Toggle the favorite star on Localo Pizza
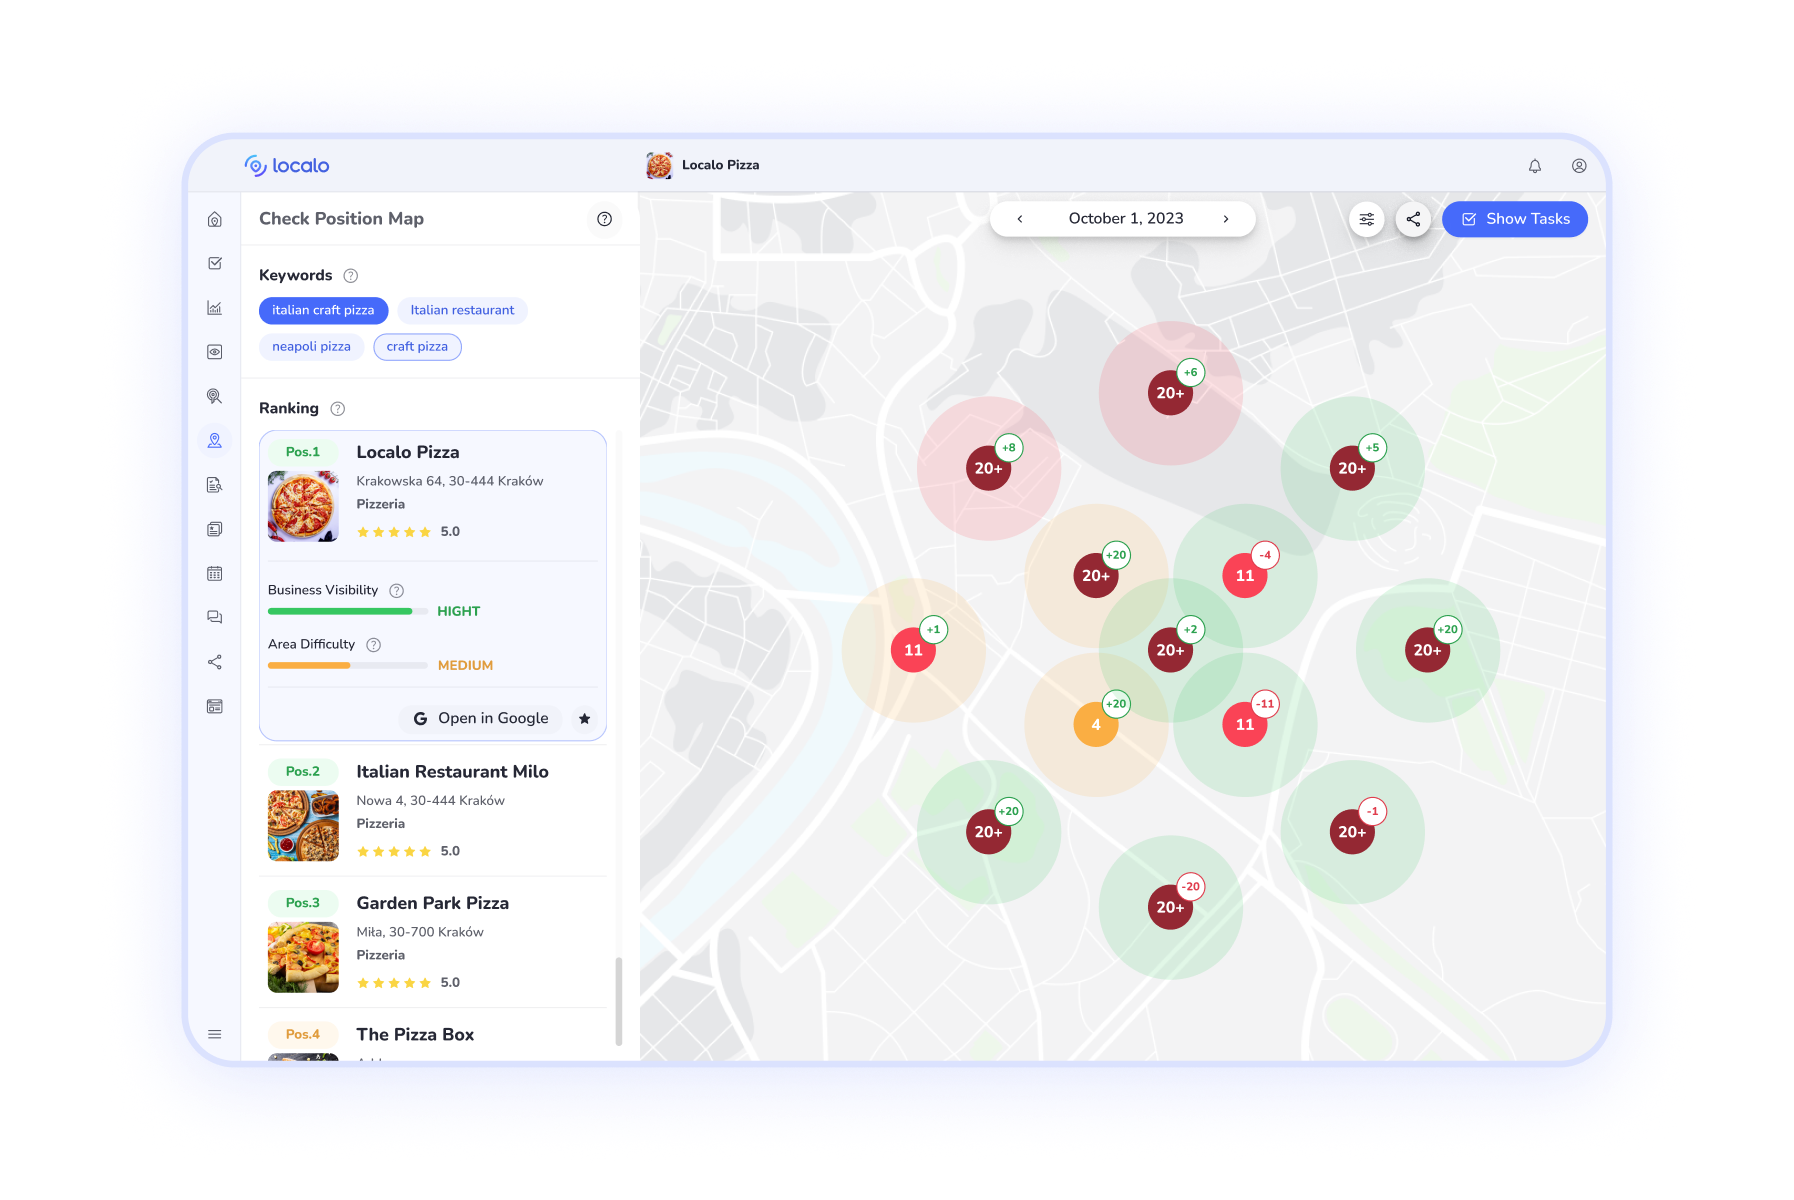 coord(585,719)
